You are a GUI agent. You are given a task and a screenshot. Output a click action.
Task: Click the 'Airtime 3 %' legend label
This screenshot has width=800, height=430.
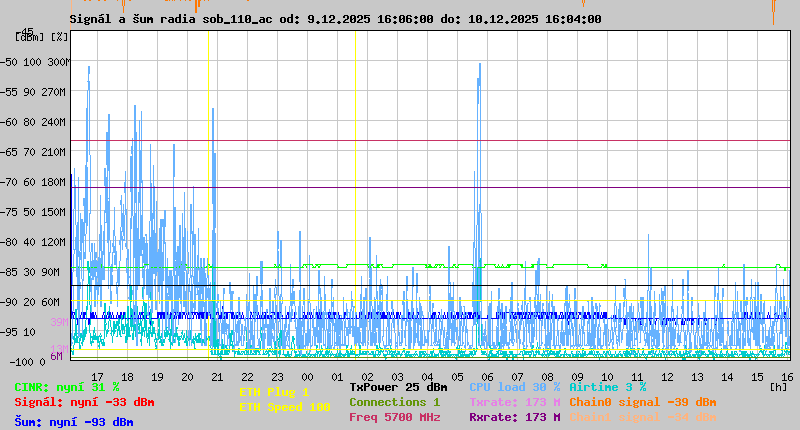click(608, 387)
